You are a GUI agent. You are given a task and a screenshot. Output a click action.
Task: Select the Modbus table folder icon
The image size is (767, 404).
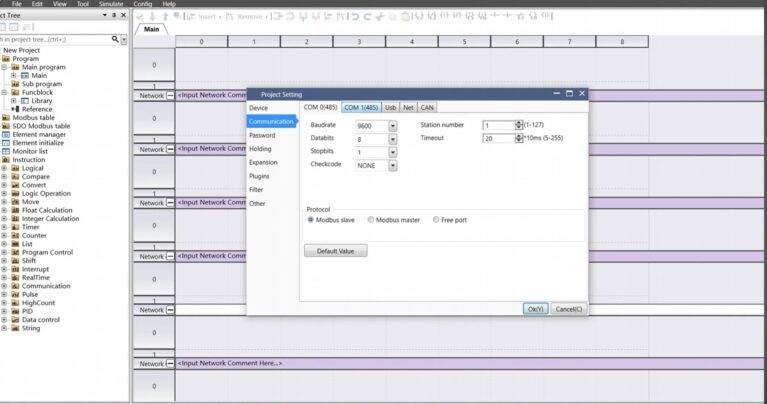[6, 117]
